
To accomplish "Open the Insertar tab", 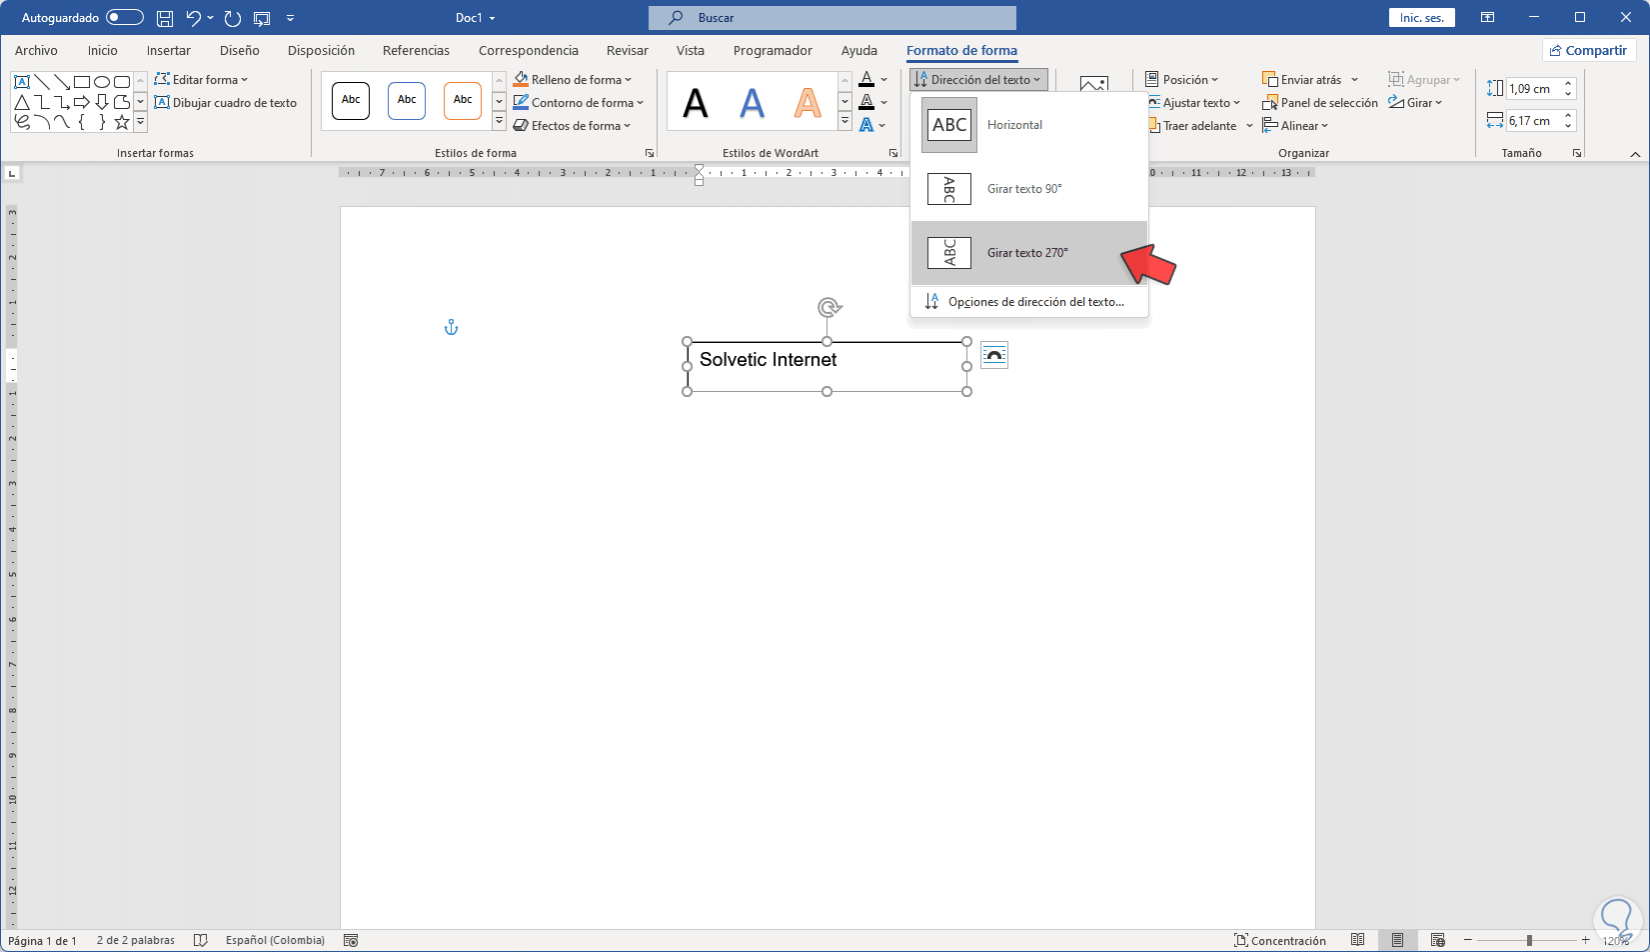I will tap(168, 50).
